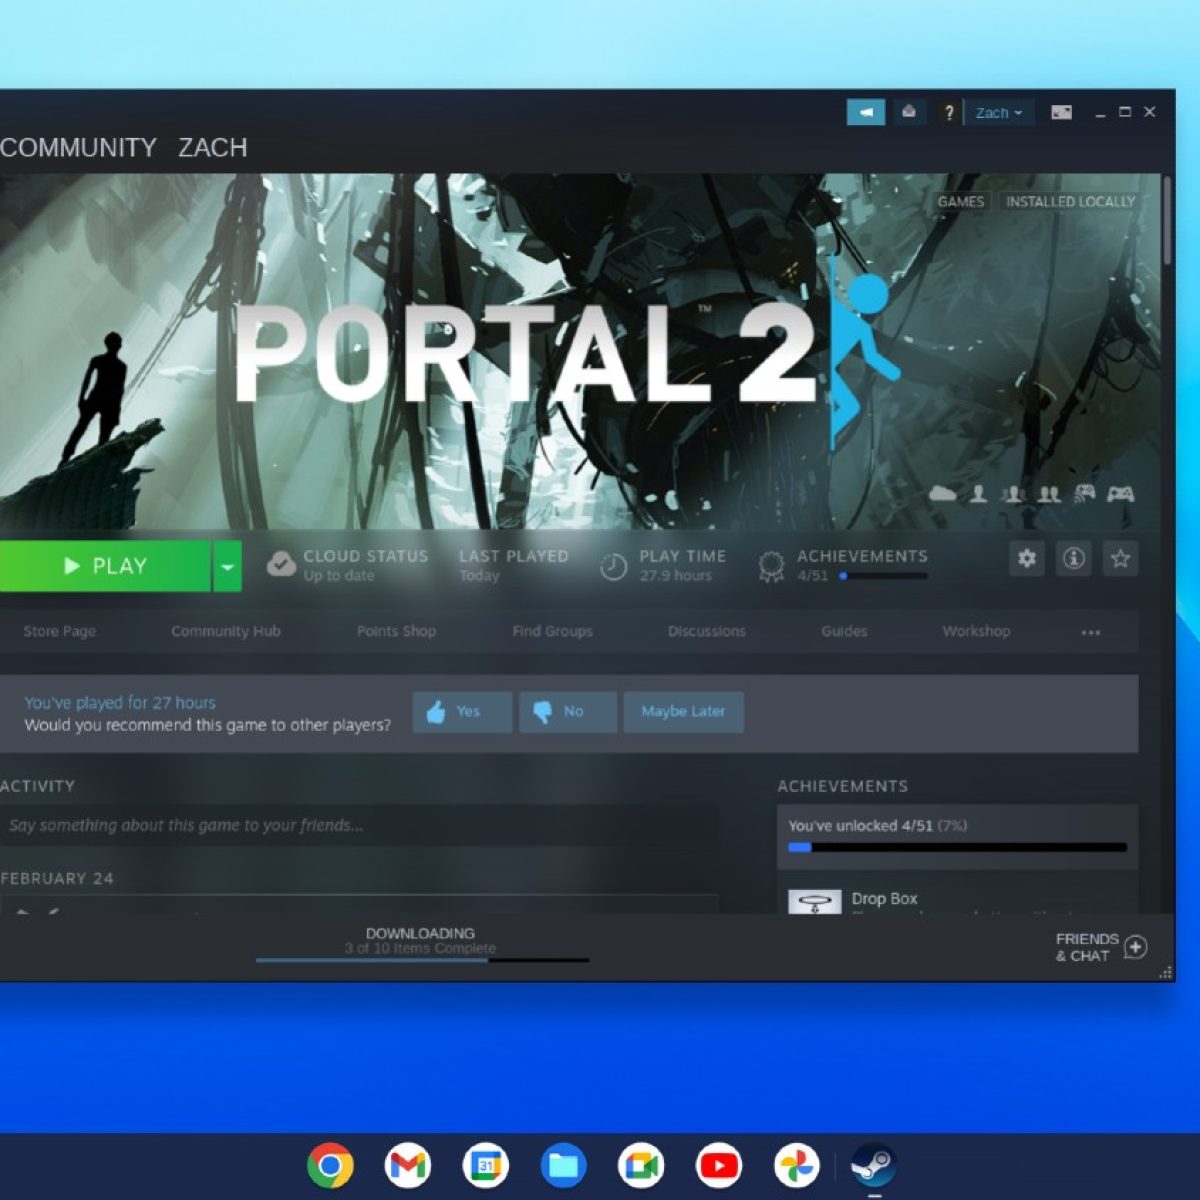Screen dimensions: 1200x1200
Task: Open the Zach account dropdown
Action: [999, 113]
